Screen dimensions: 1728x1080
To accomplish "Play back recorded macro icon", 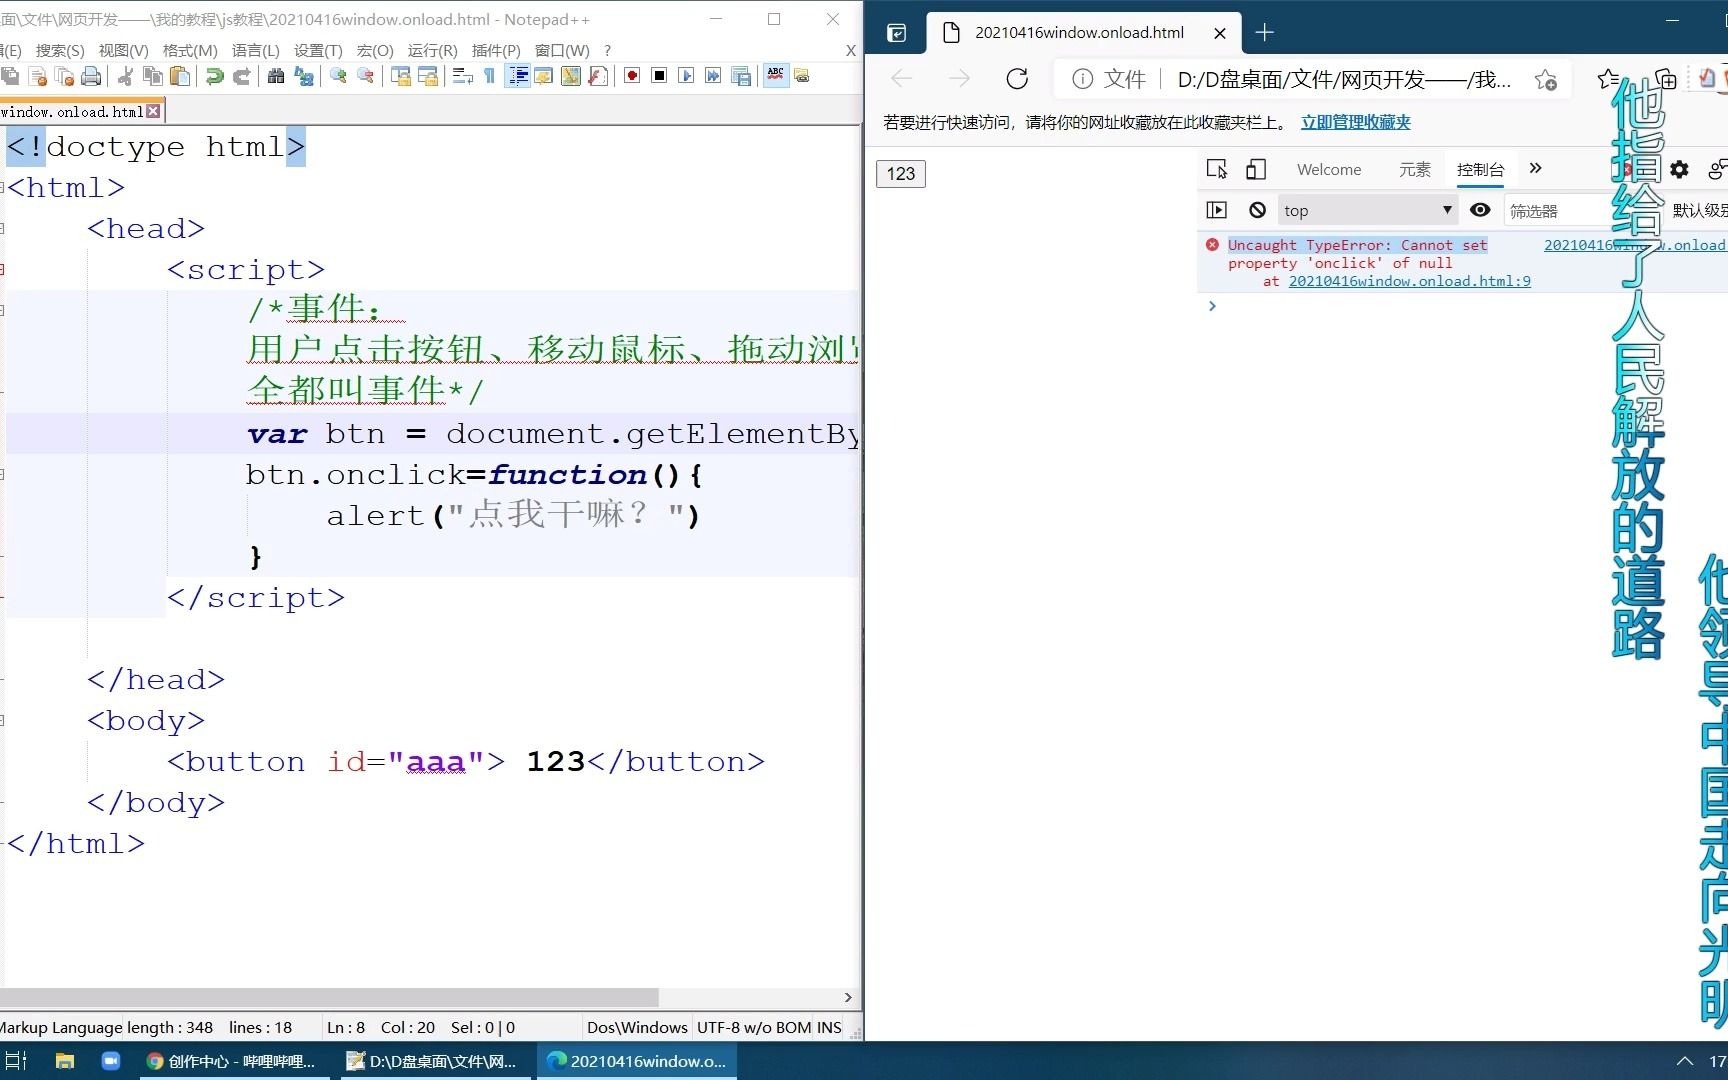I will pyautogui.click(x=686, y=76).
